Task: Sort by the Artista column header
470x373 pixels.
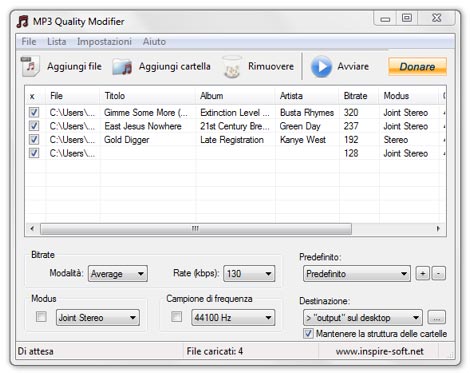Action: click(x=307, y=96)
